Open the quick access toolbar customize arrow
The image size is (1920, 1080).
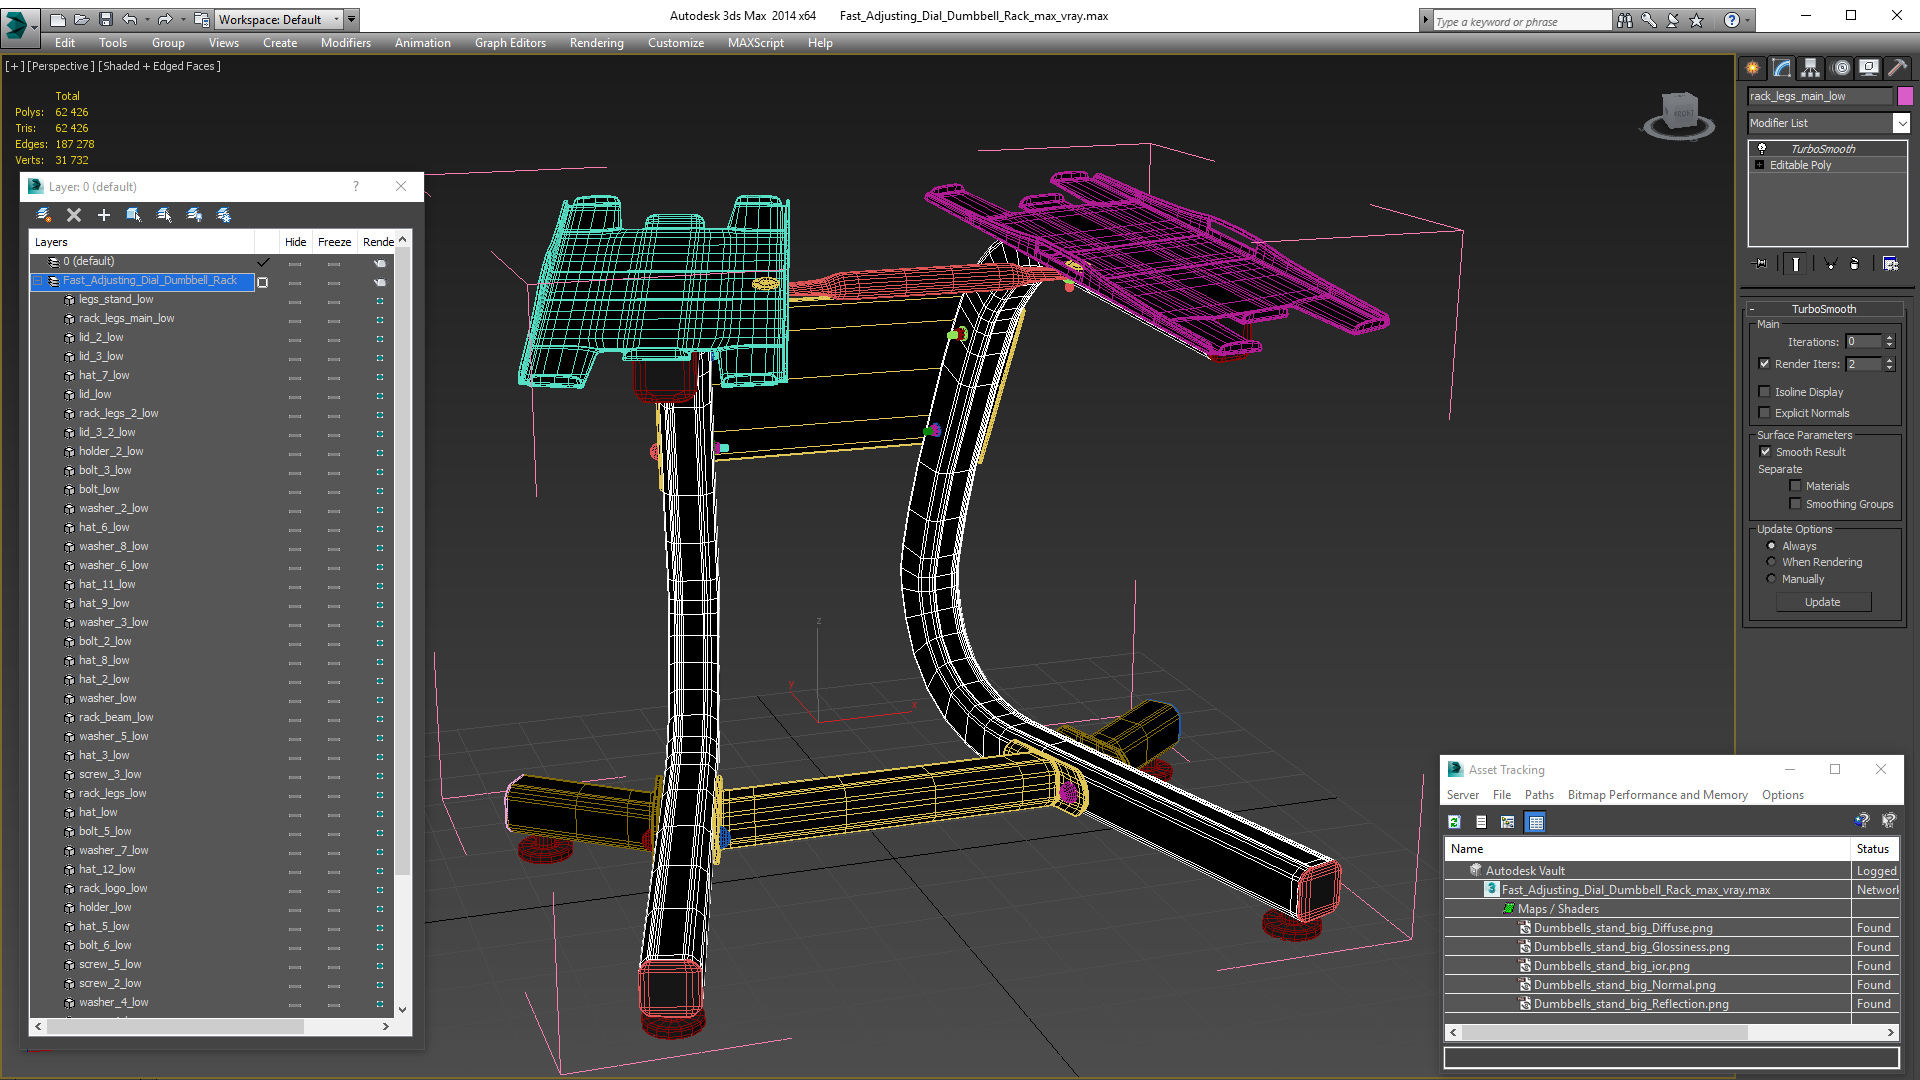click(x=352, y=19)
